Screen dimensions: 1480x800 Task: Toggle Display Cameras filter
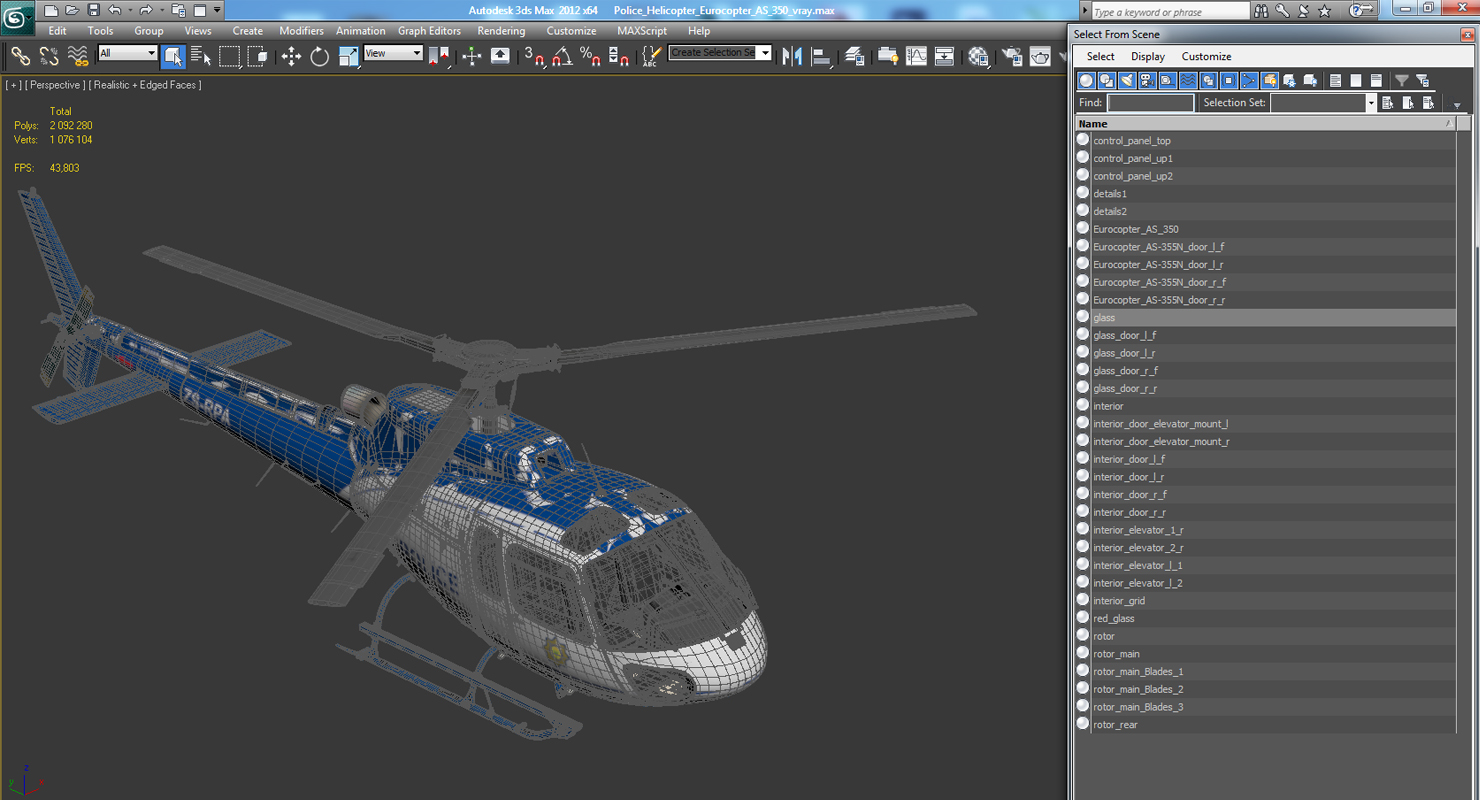[x=1147, y=80]
